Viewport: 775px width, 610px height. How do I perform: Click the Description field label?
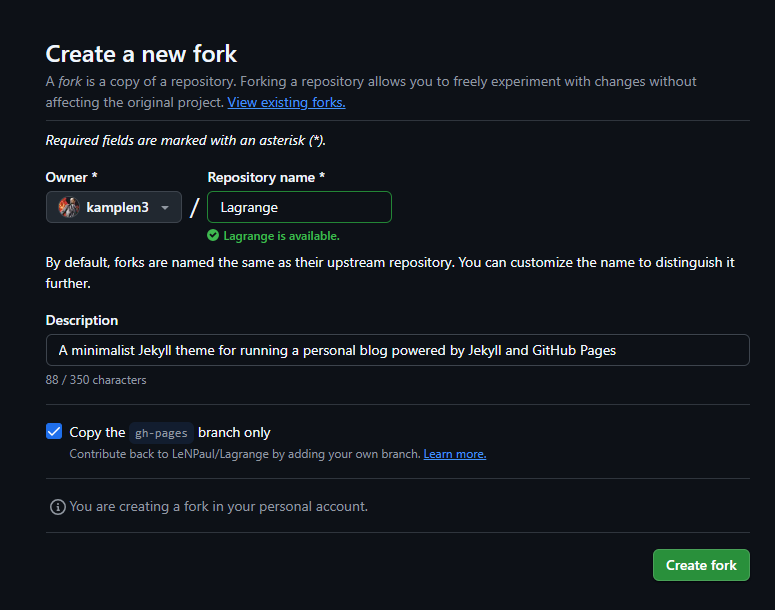click(82, 320)
